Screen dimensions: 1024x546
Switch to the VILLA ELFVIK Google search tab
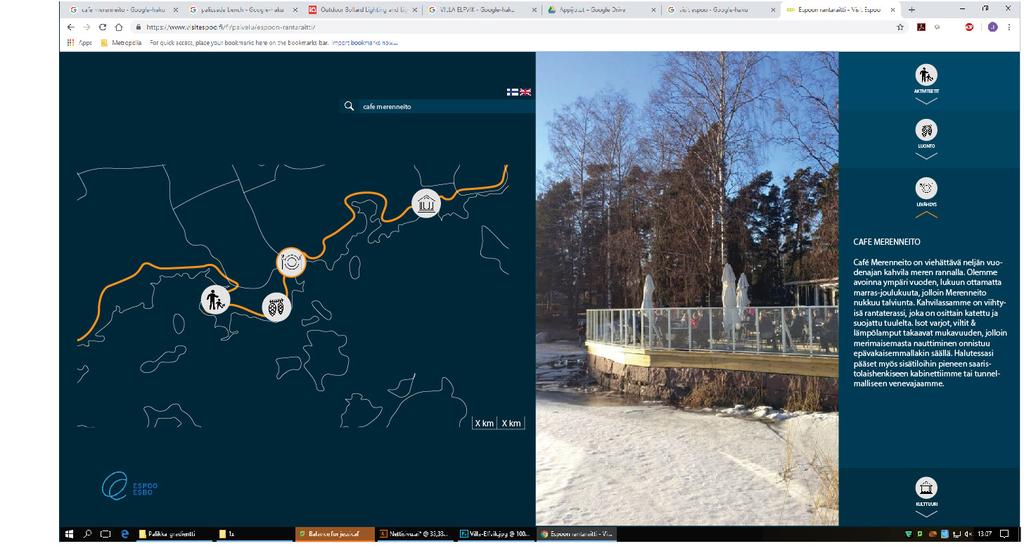click(x=482, y=10)
